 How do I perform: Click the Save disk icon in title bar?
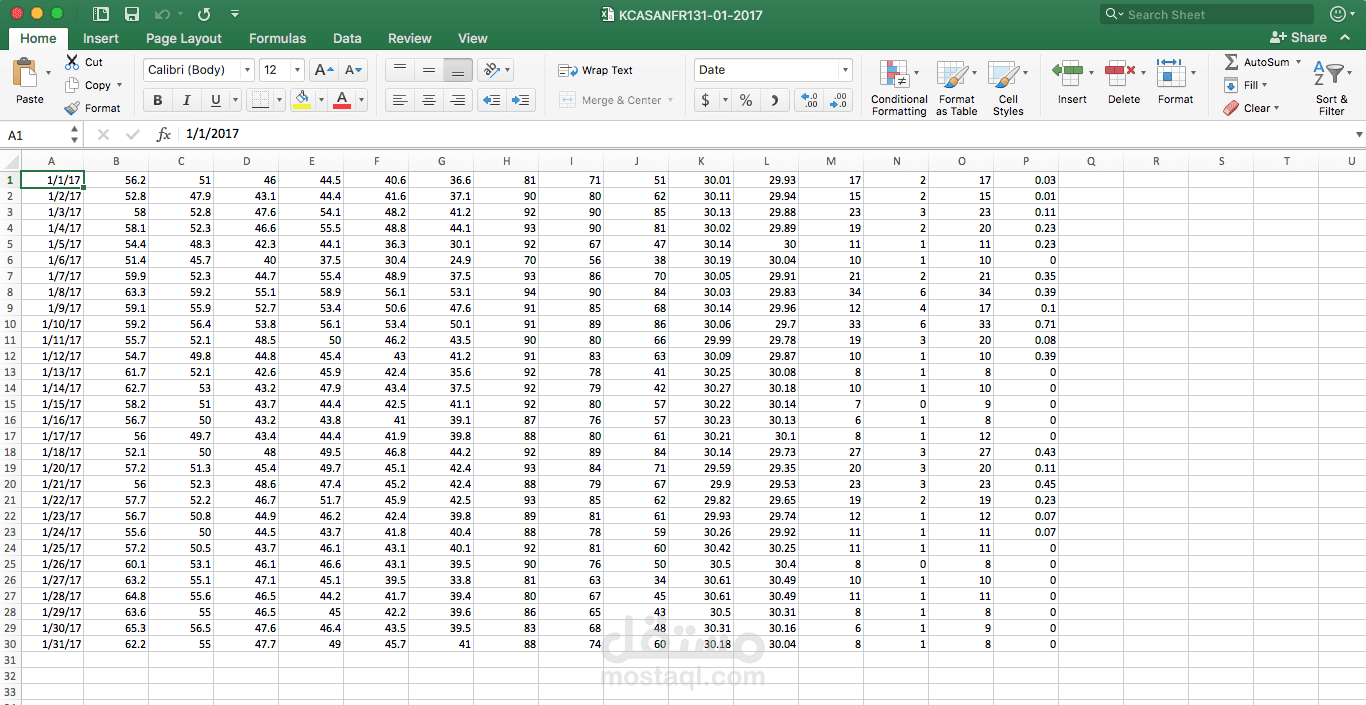pyautogui.click(x=132, y=14)
